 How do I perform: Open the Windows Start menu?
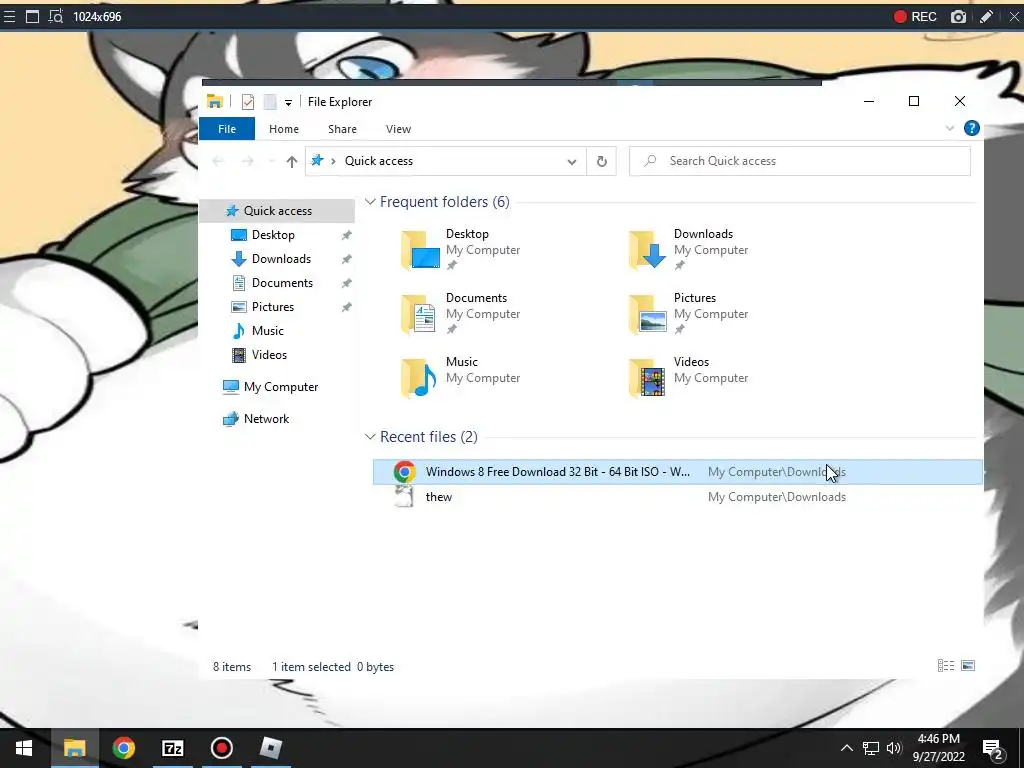(x=24, y=748)
